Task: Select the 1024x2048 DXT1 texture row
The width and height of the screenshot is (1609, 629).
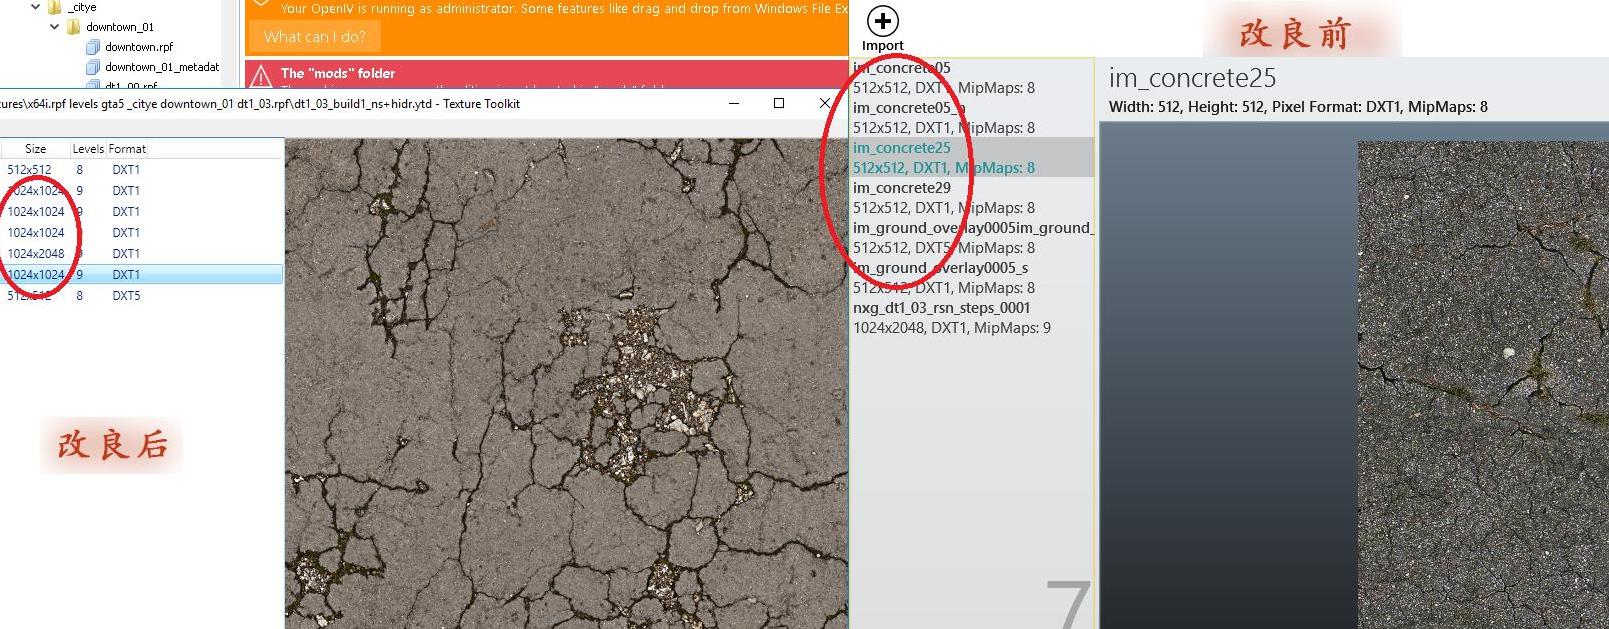Action: (x=141, y=254)
